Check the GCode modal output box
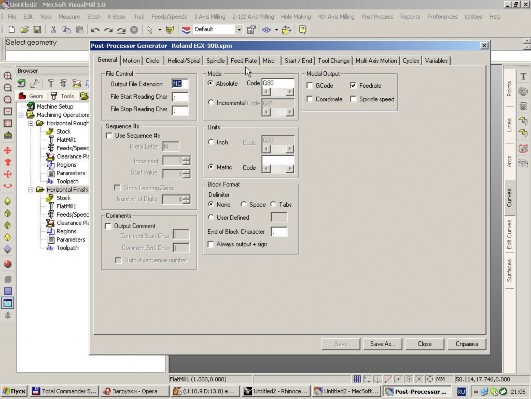Viewport: 531px width, 399px height. (x=309, y=85)
